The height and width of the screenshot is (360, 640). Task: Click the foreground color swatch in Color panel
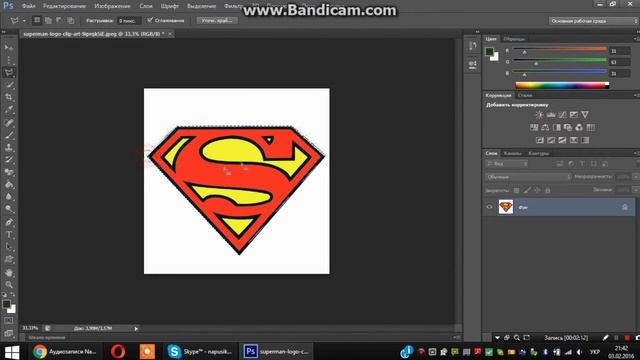pyautogui.click(x=489, y=51)
